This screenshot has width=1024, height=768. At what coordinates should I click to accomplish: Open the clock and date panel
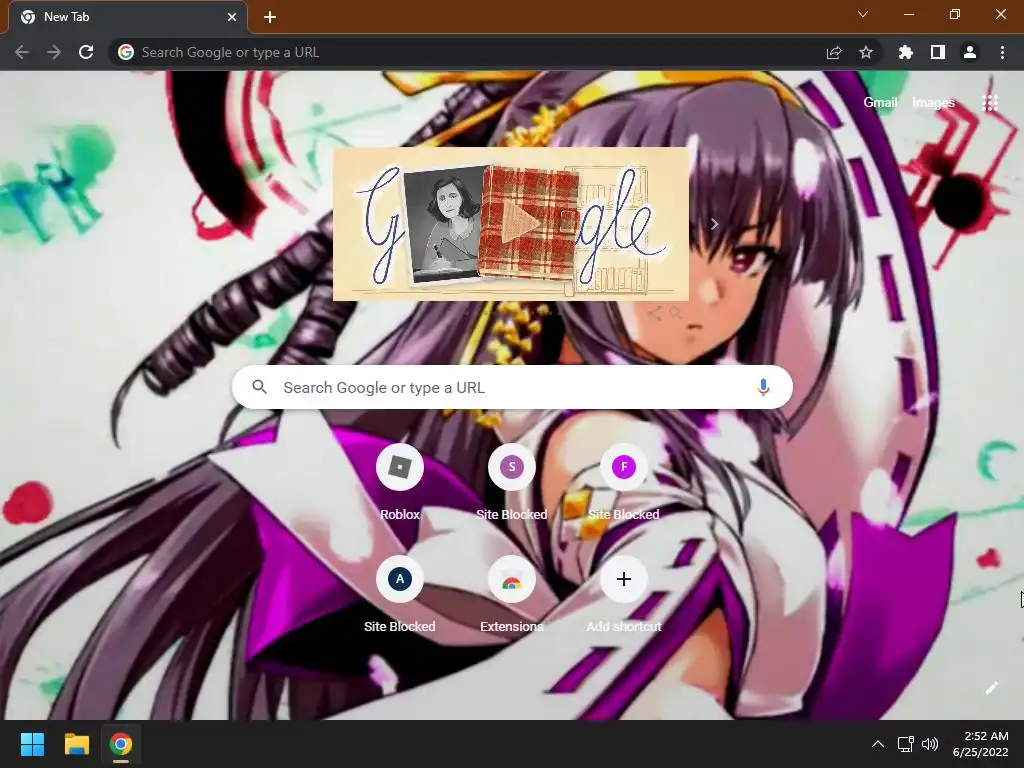(x=980, y=744)
